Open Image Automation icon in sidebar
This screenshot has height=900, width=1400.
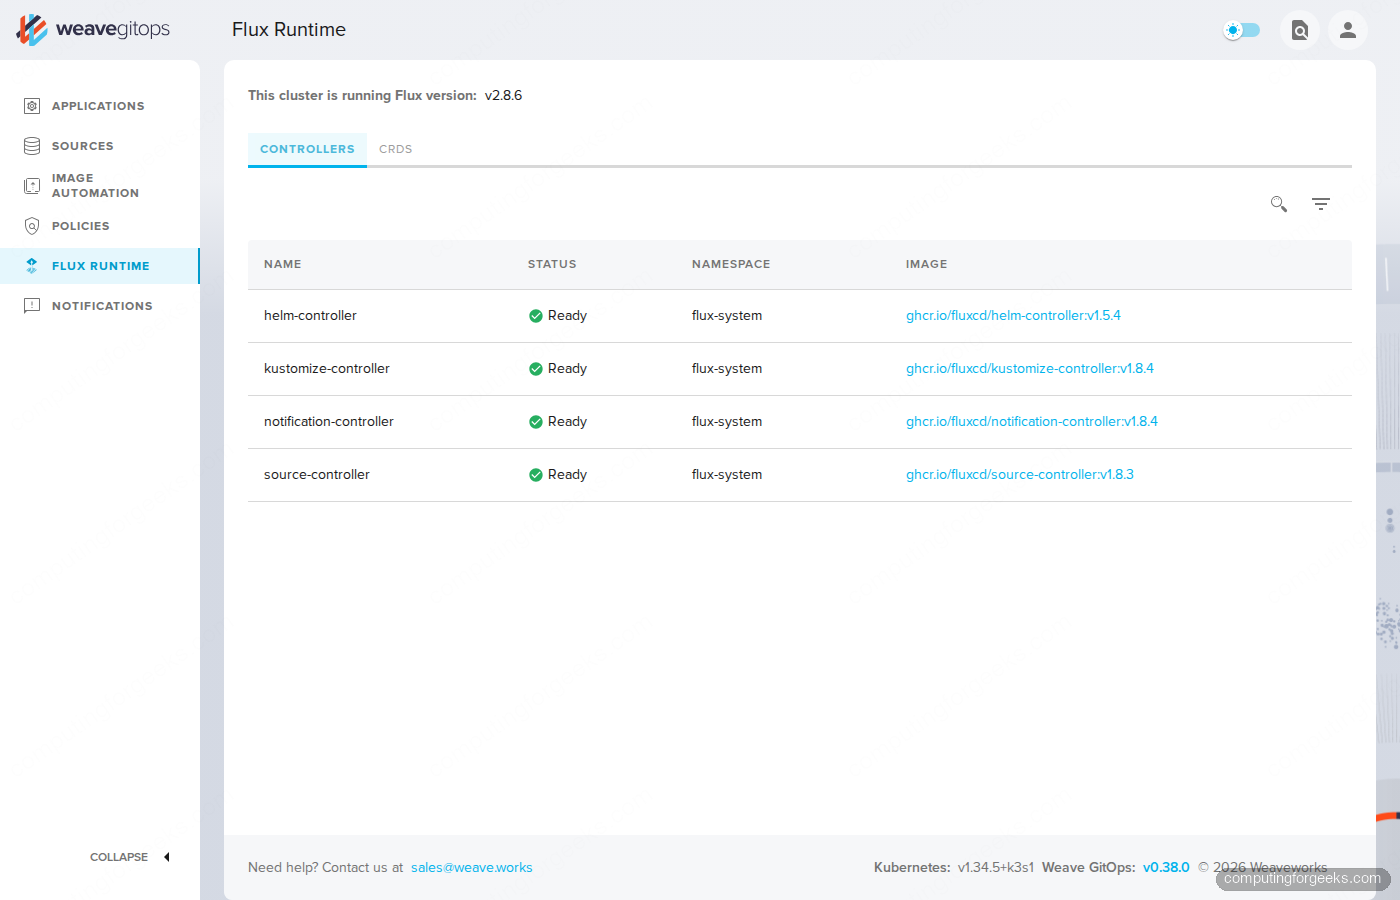point(32,186)
